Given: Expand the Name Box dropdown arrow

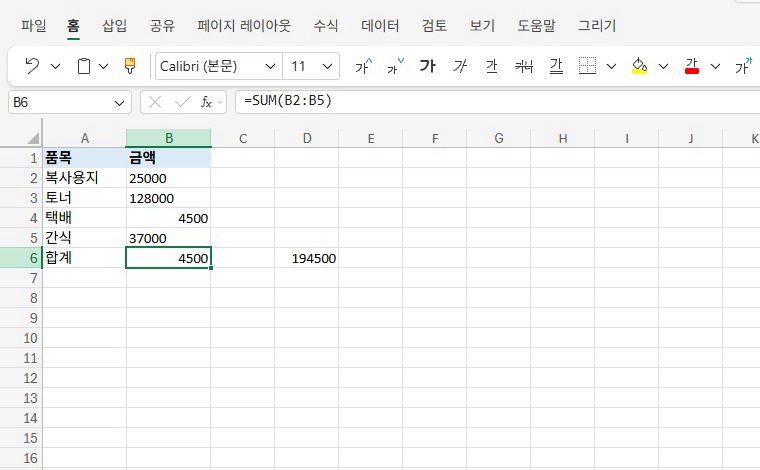Looking at the screenshot, I should coord(119,103).
